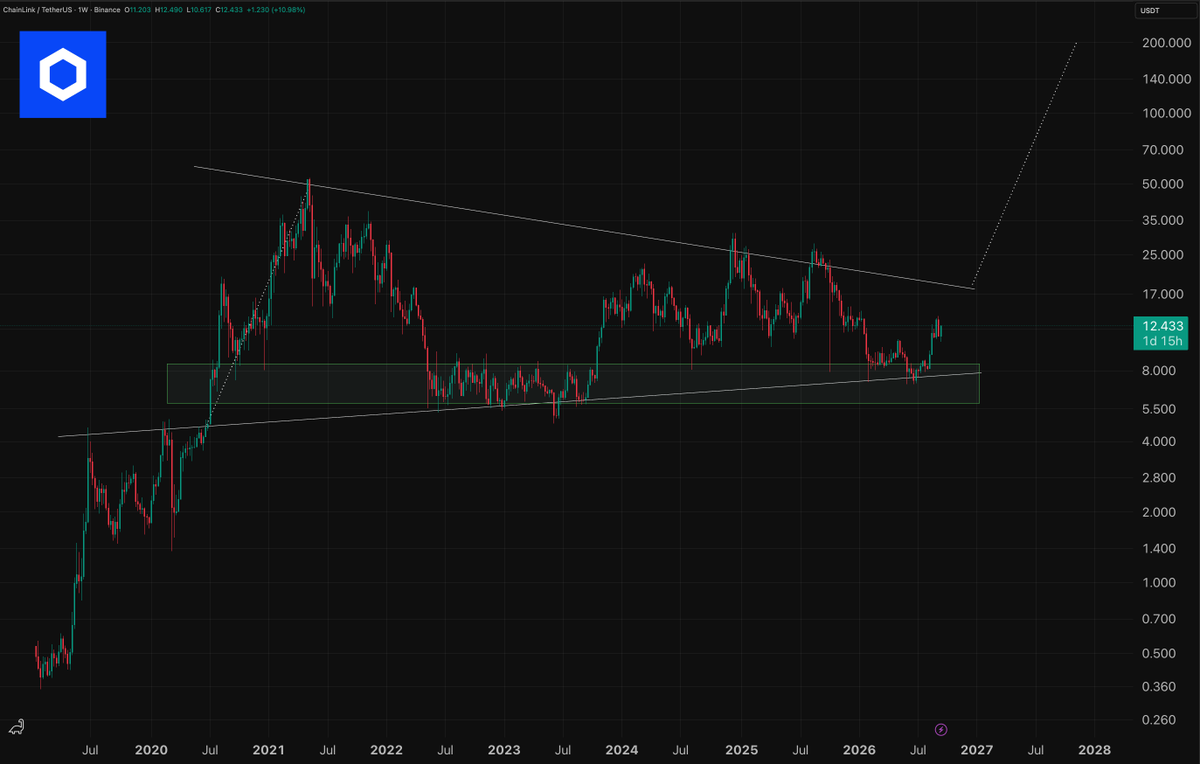Click the low value L10.617
The width and height of the screenshot is (1200, 764).
(x=199, y=9)
